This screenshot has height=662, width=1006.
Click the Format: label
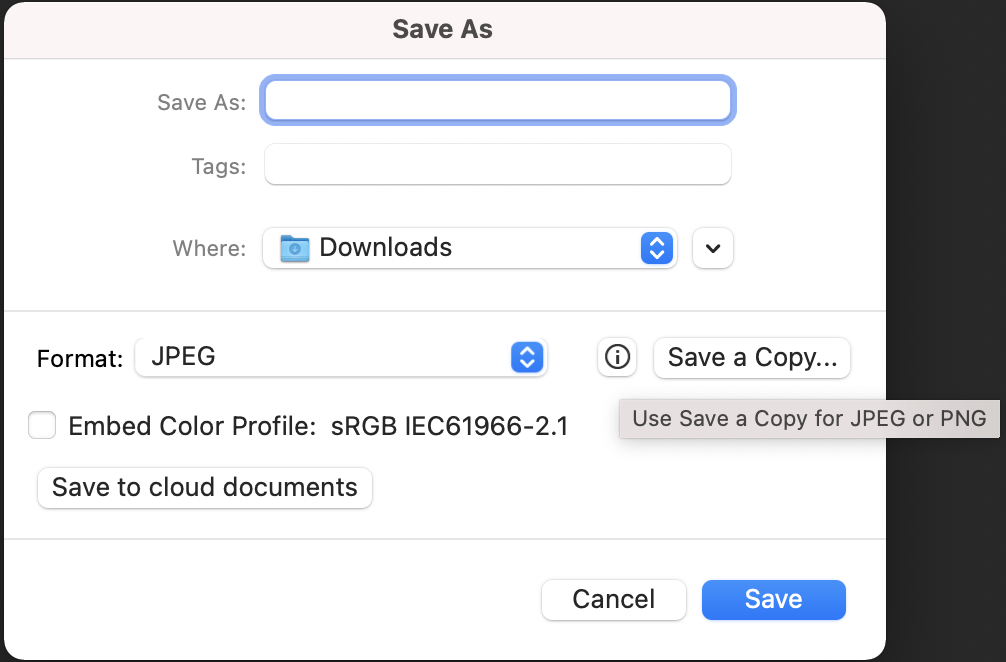point(80,358)
